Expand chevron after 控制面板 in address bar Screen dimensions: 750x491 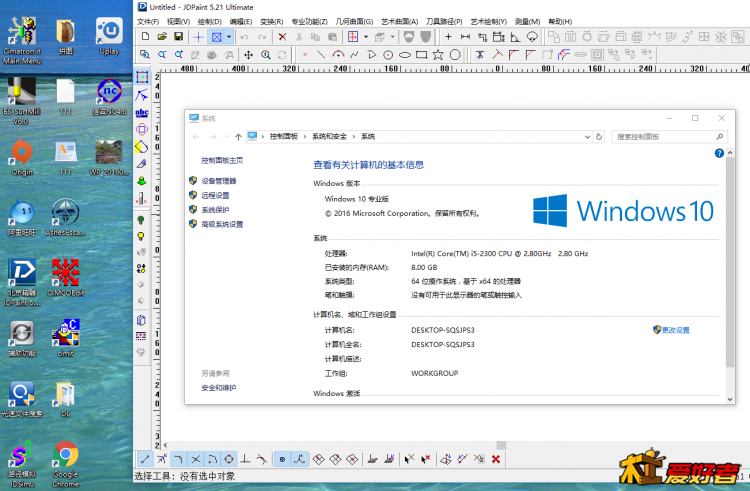point(305,137)
